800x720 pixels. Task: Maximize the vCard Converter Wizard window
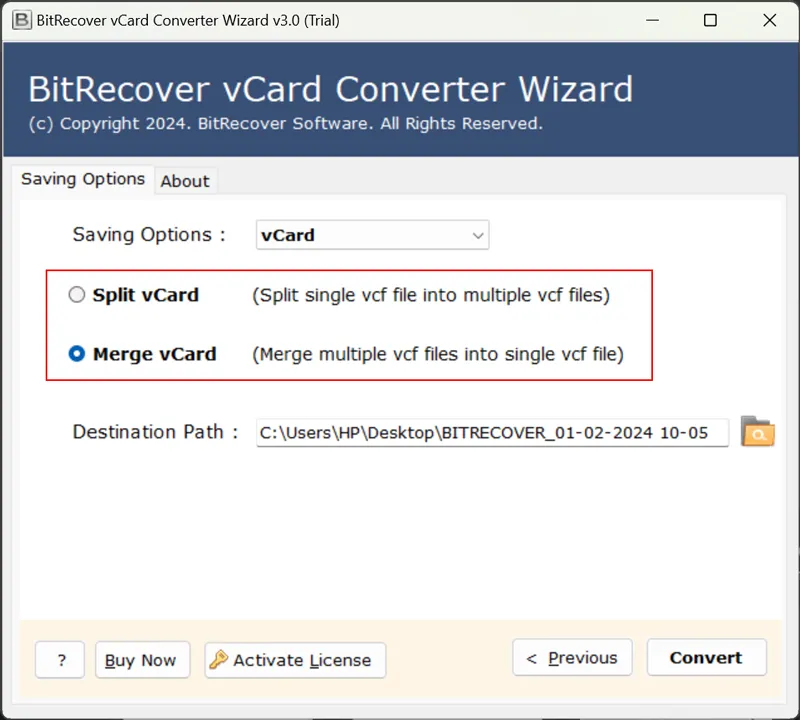[x=710, y=20]
